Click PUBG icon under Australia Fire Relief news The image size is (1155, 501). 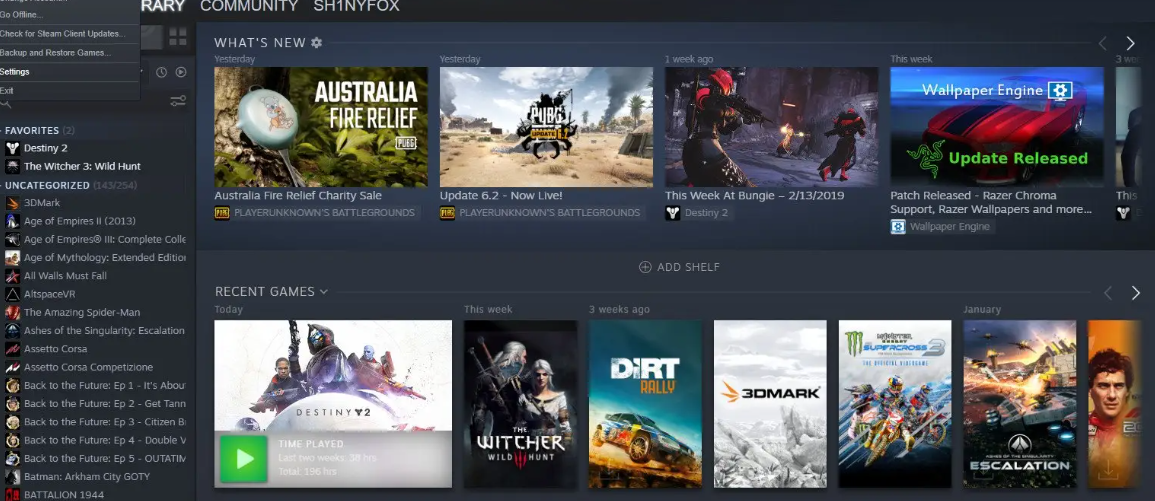222,213
